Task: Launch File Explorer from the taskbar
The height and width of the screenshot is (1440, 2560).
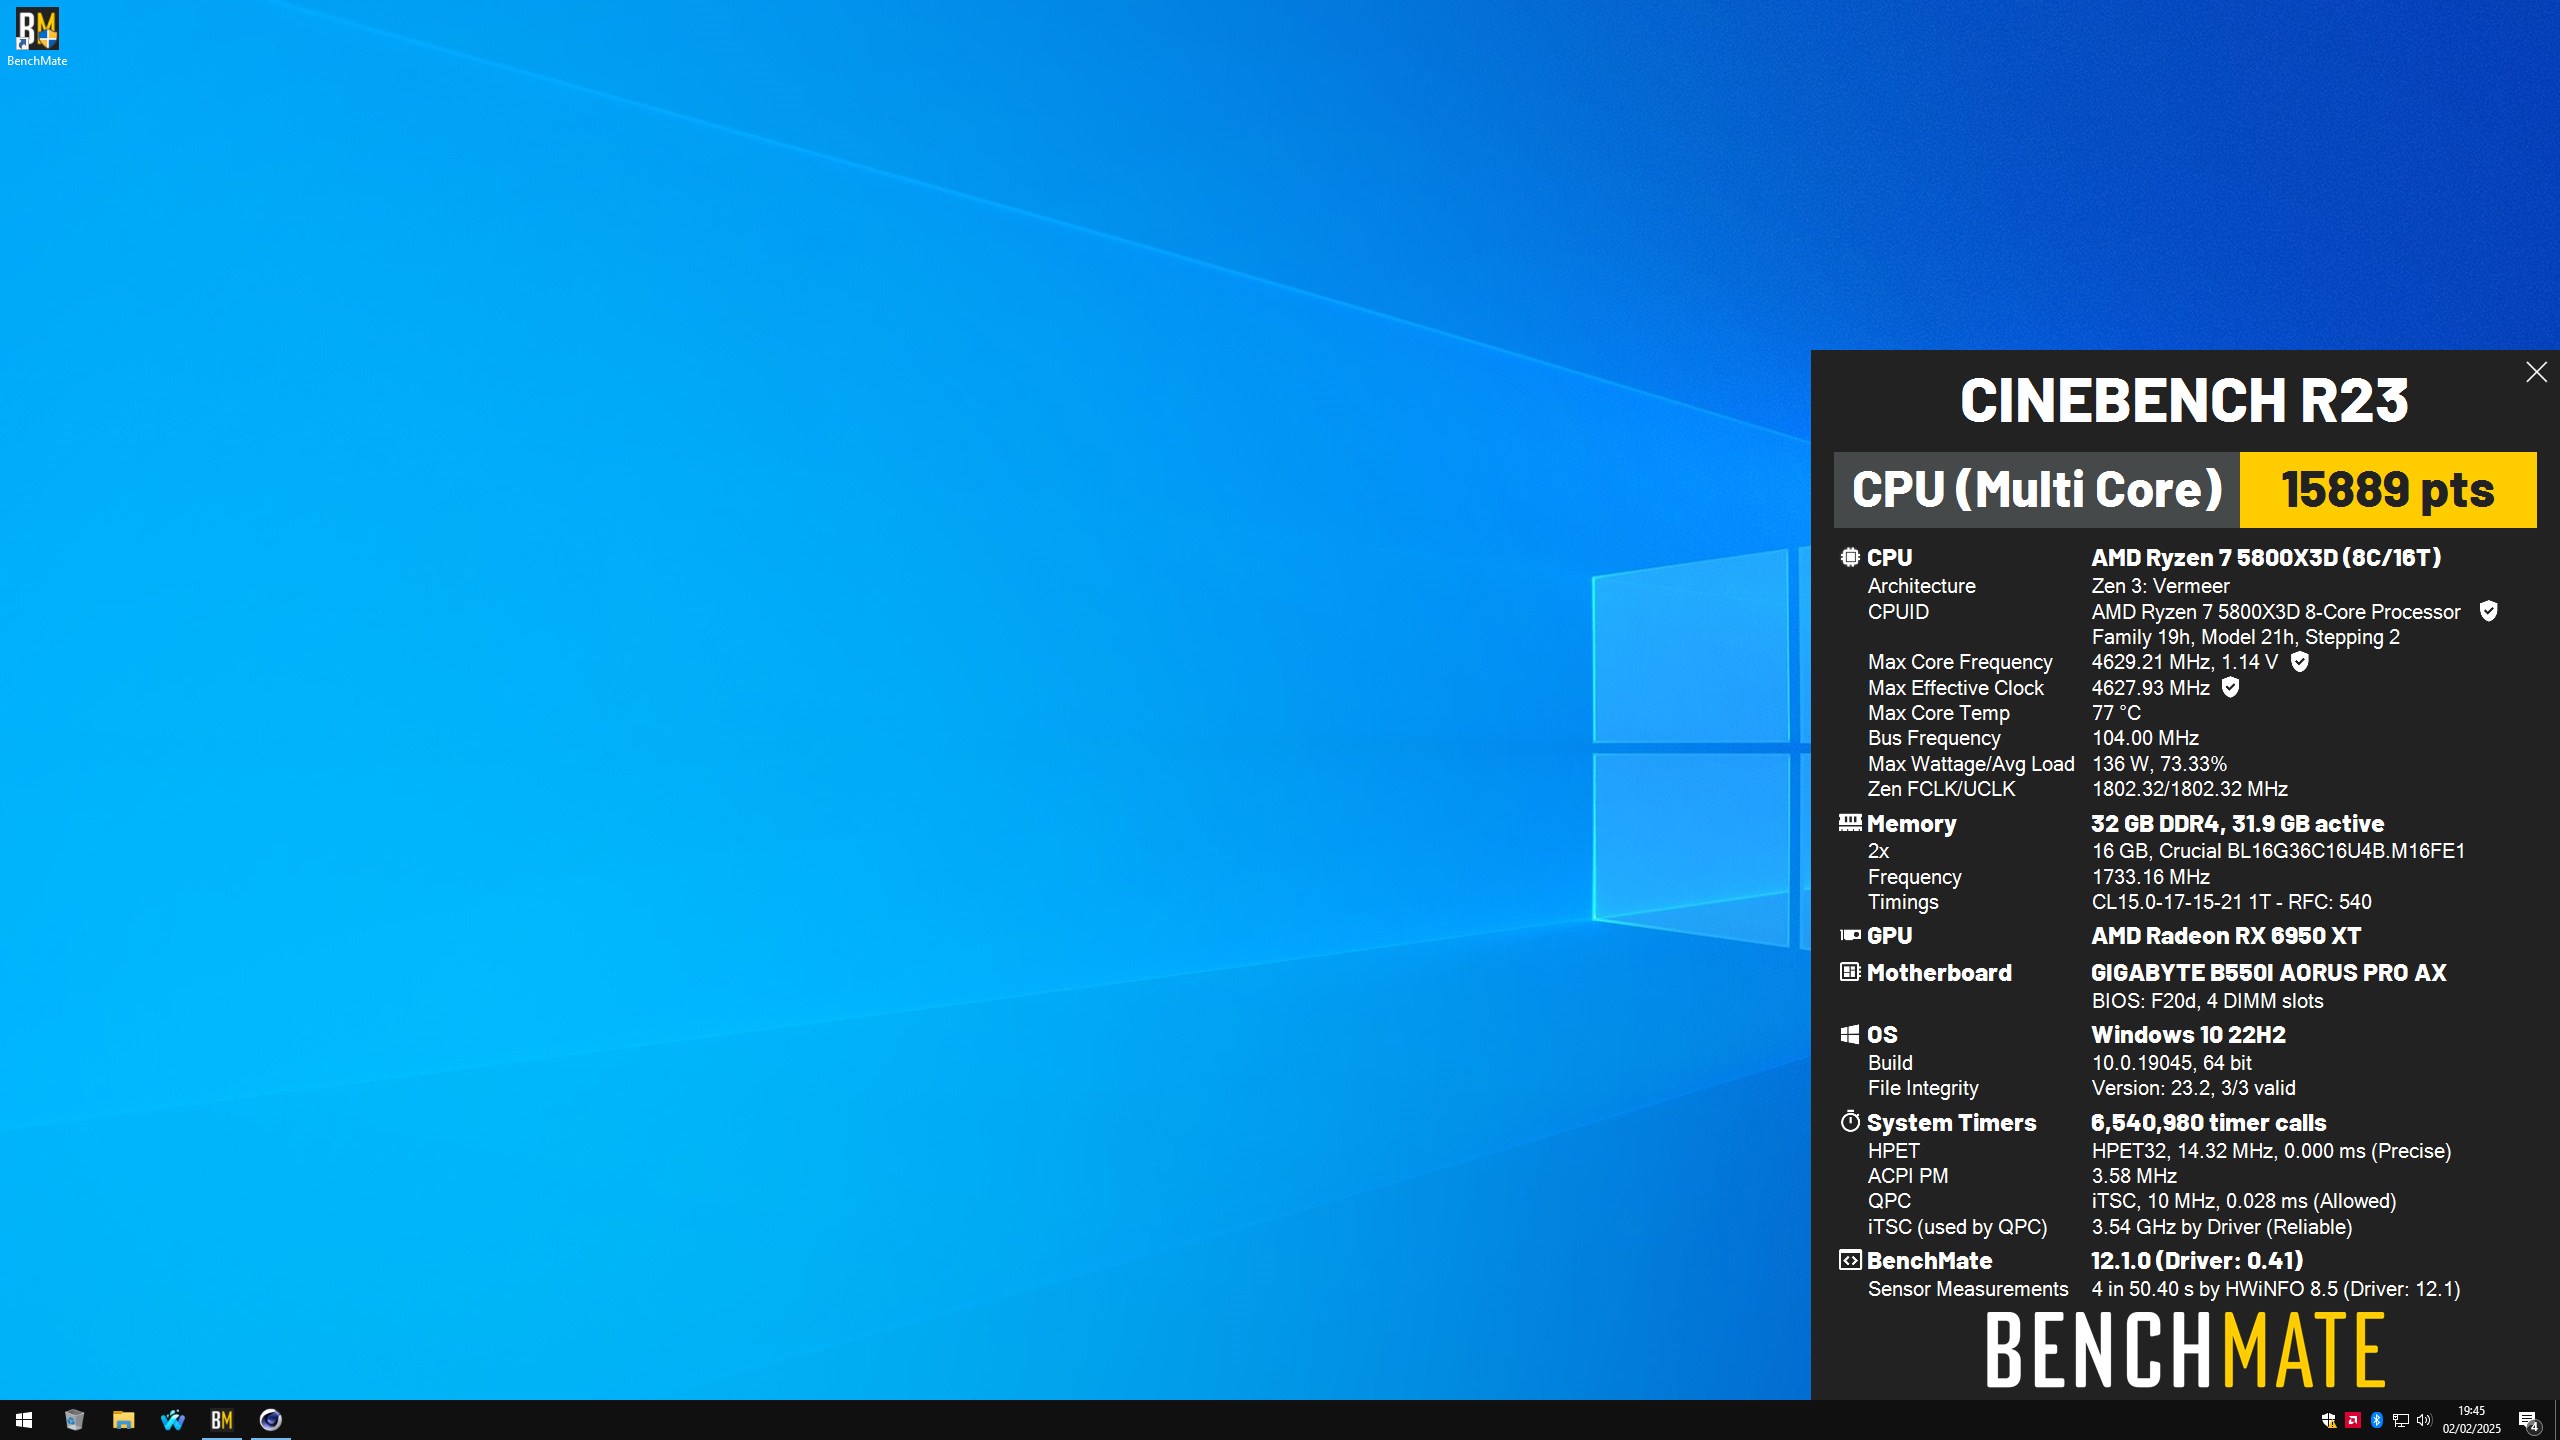Action: point(123,1420)
